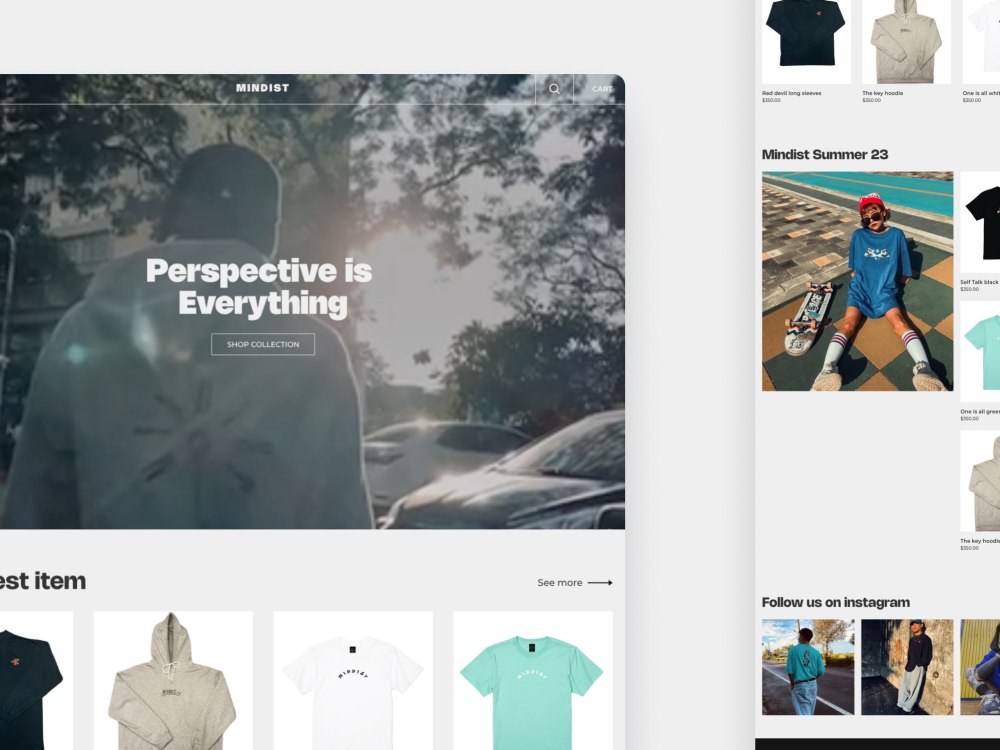The width and height of the screenshot is (1000, 750).
Task: Click the 'Red devil long sleeves' product name
Action: pos(791,93)
